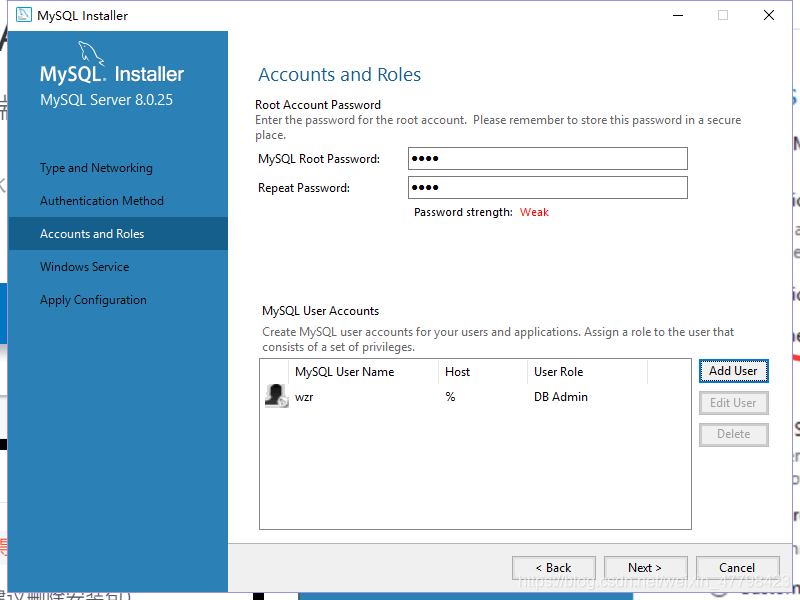Go to Authentication Method step
This screenshot has width=800, height=600.
(x=102, y=201)
